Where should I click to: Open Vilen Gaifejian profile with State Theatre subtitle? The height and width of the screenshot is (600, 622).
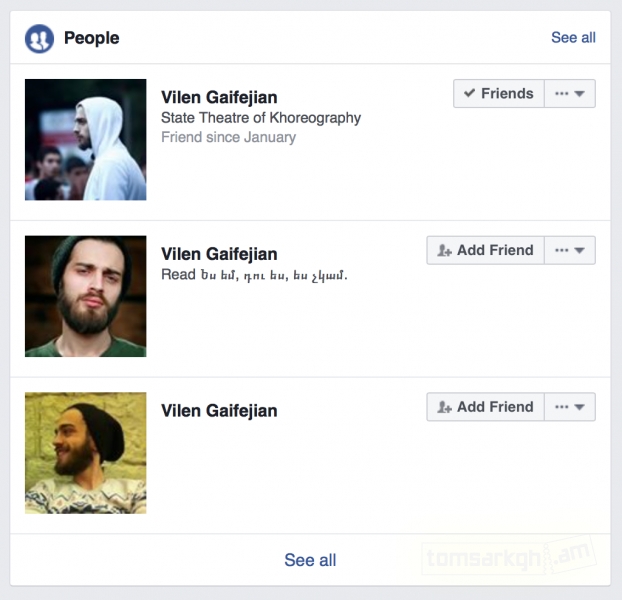point(219,97)
